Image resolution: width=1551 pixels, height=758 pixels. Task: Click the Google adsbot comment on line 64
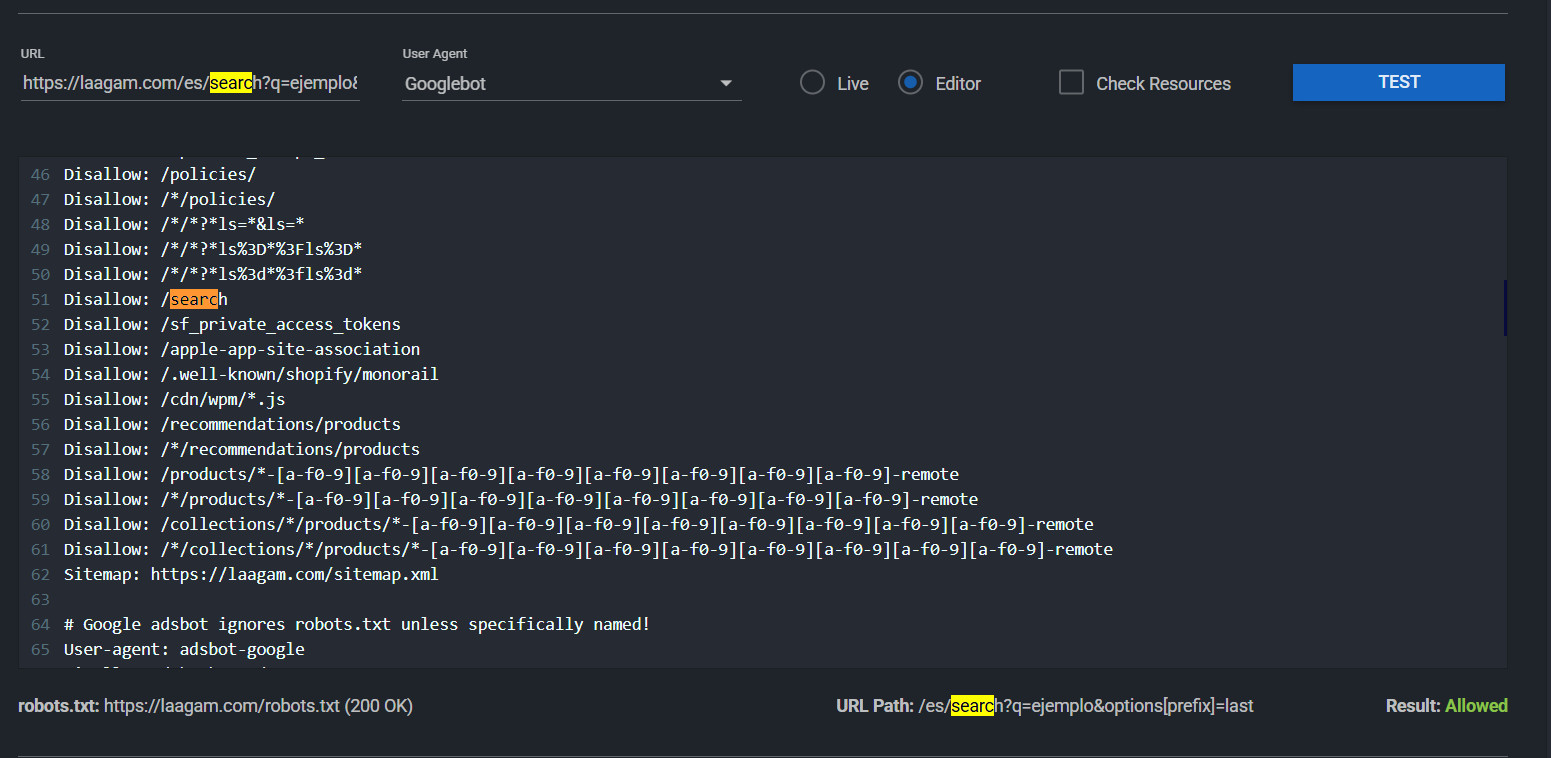coord(356,624)
